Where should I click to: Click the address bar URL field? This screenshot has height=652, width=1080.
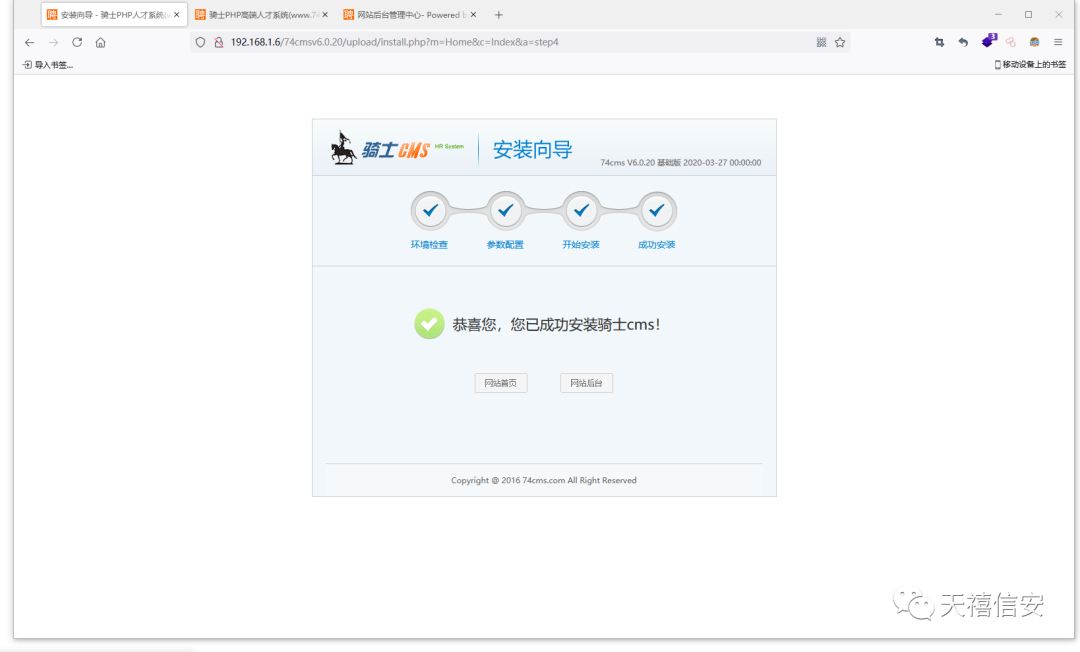tap(510, 43)
